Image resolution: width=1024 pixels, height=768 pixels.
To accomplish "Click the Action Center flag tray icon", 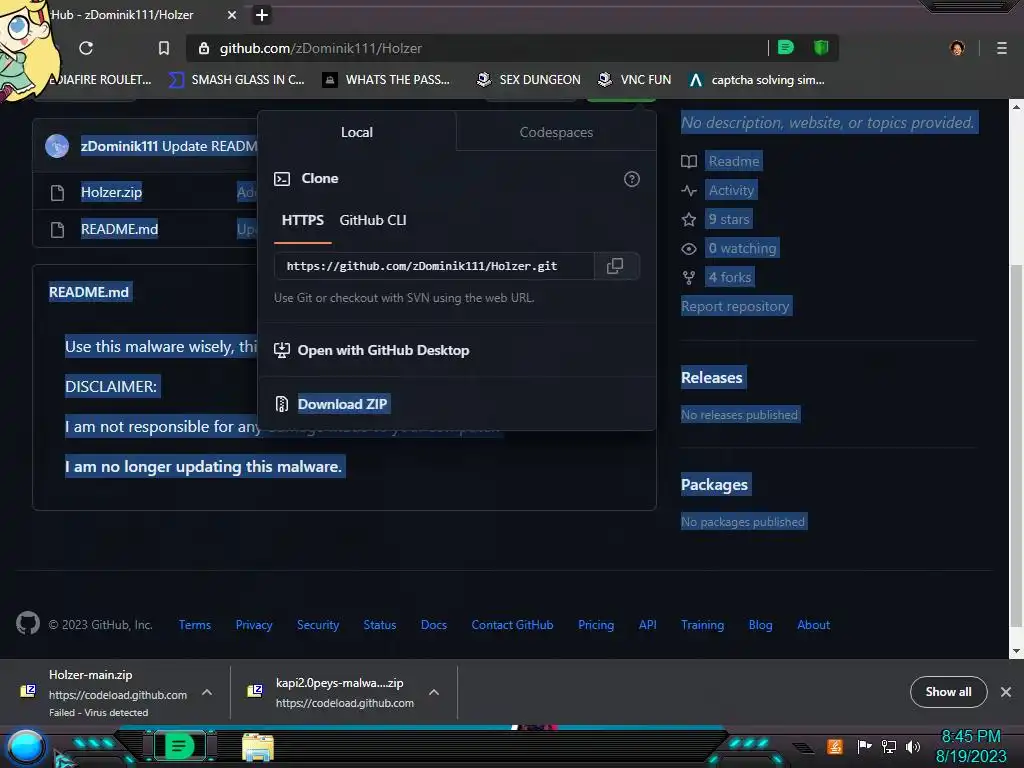I will [865, 746].
